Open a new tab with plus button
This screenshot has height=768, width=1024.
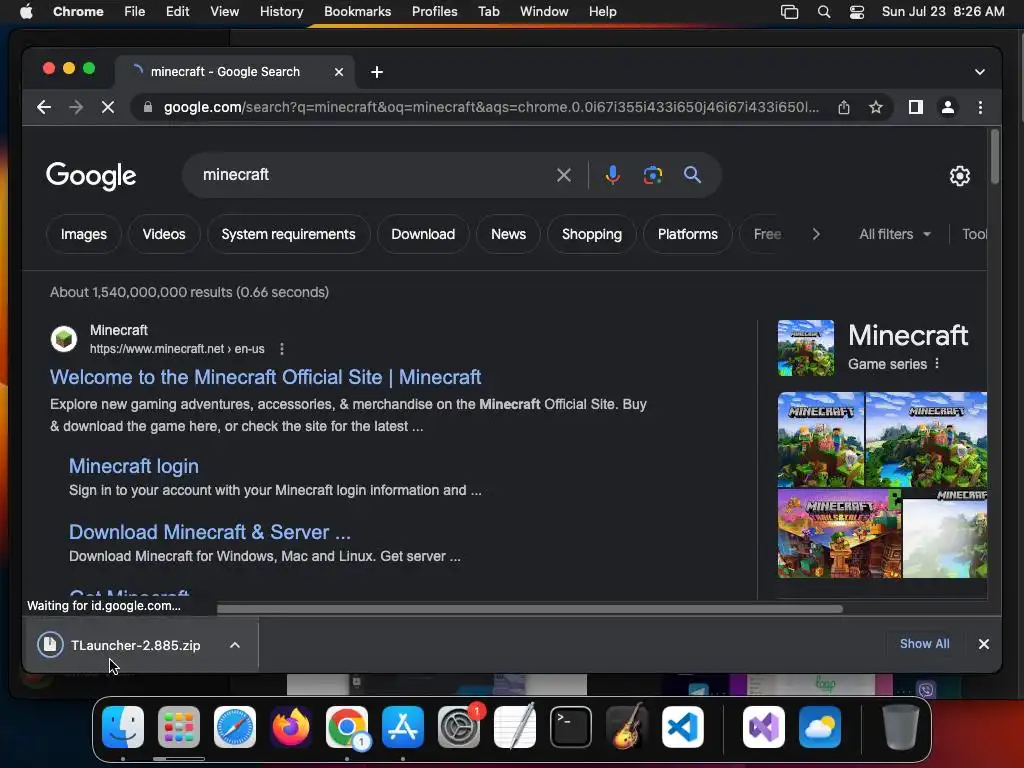click(x=377, y=72)
